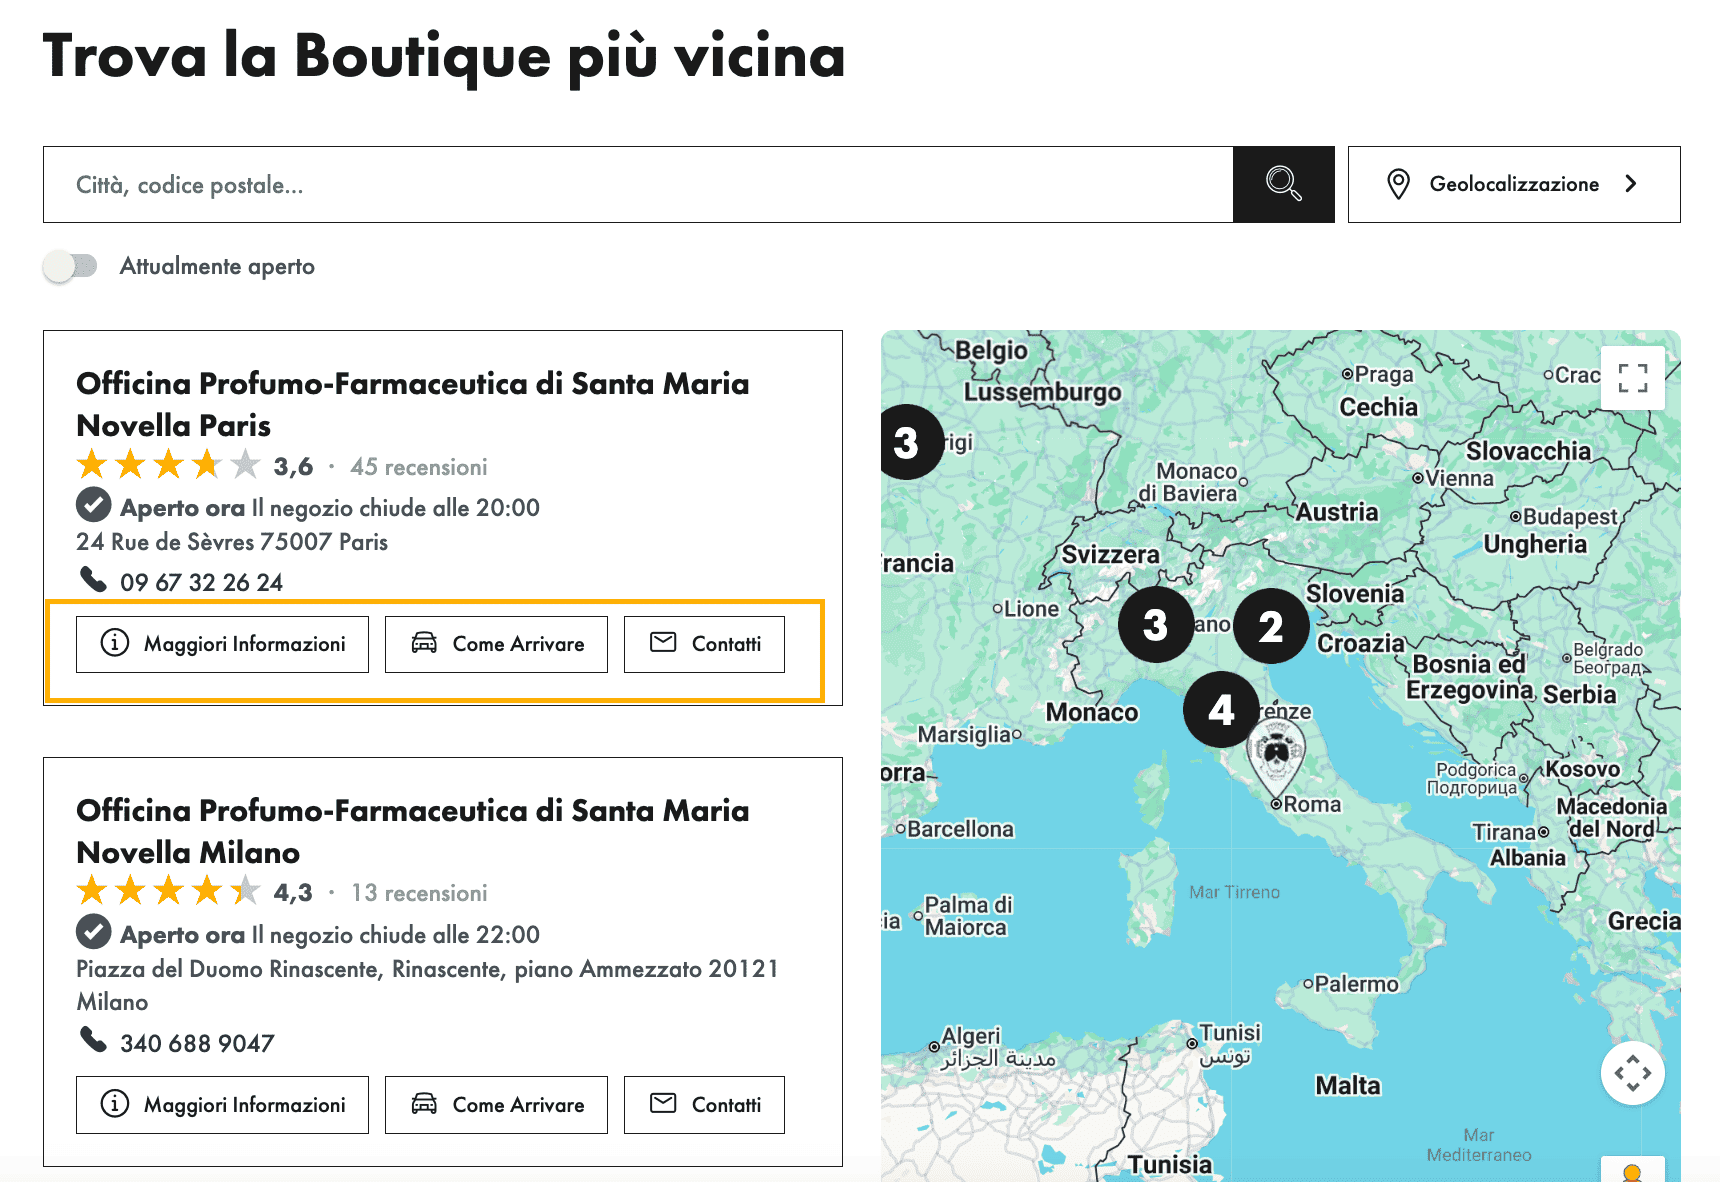Click the car icon on Come Arrivare for Milano
Image resolution: width=1720 pixels, height=1182 pixels.
click(427, 1105)
